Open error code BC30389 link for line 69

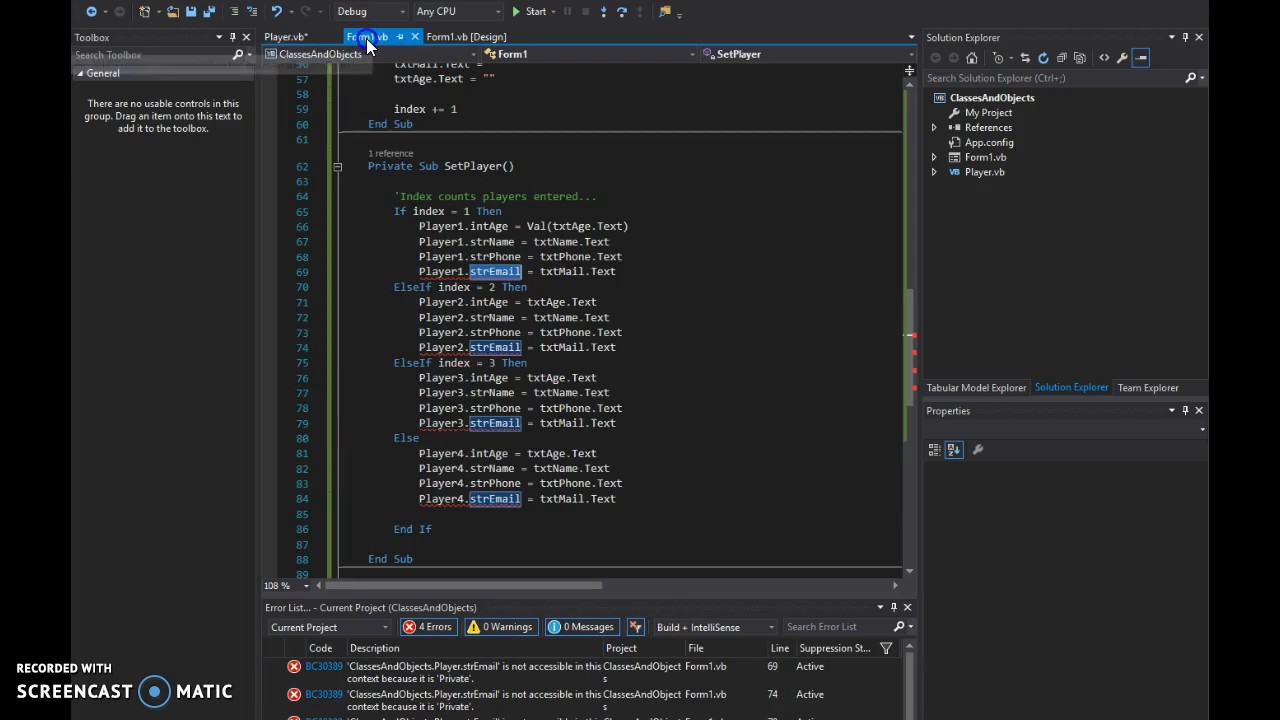[324, 667]
